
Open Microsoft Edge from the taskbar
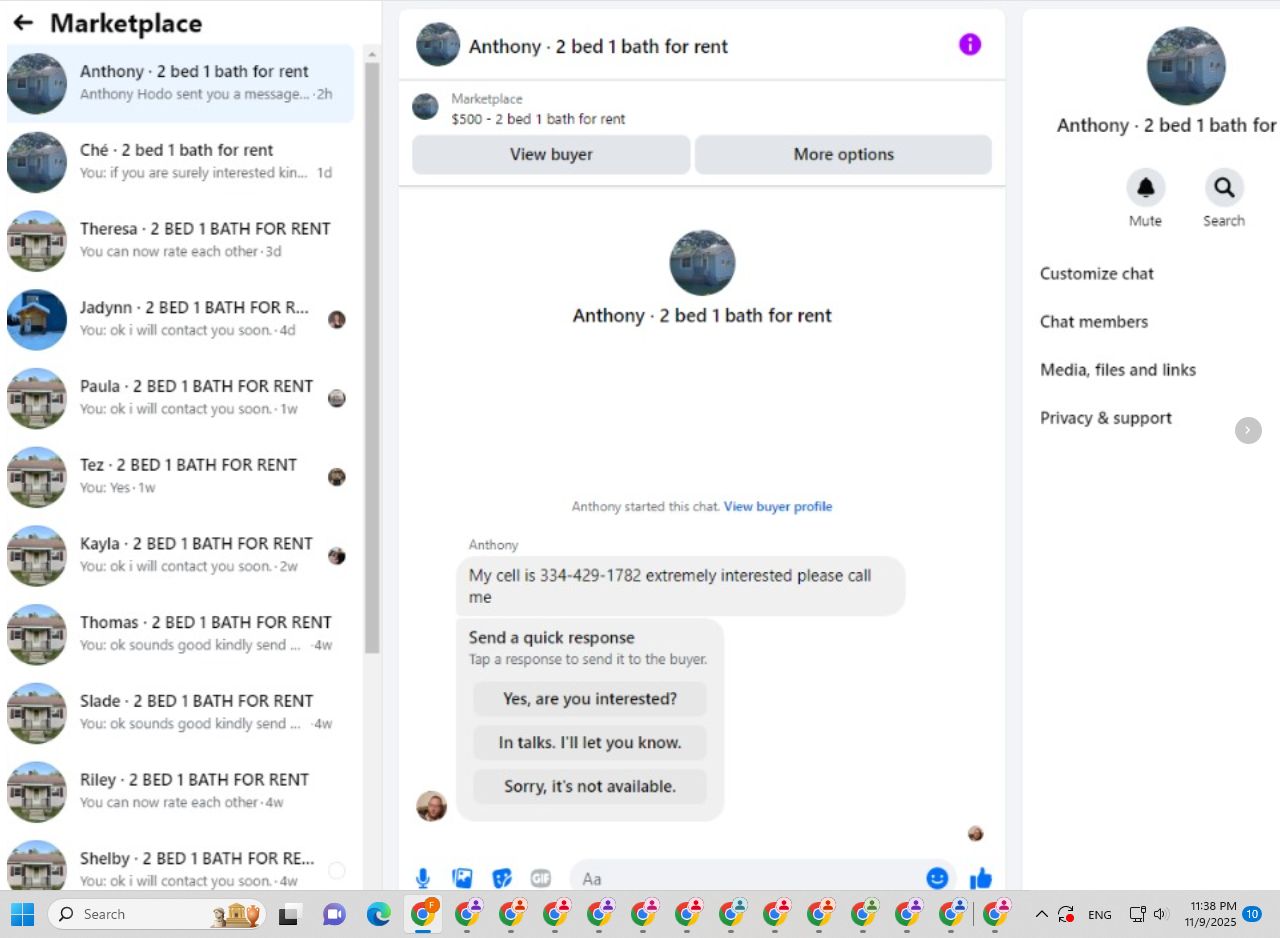tap(378, 914)
